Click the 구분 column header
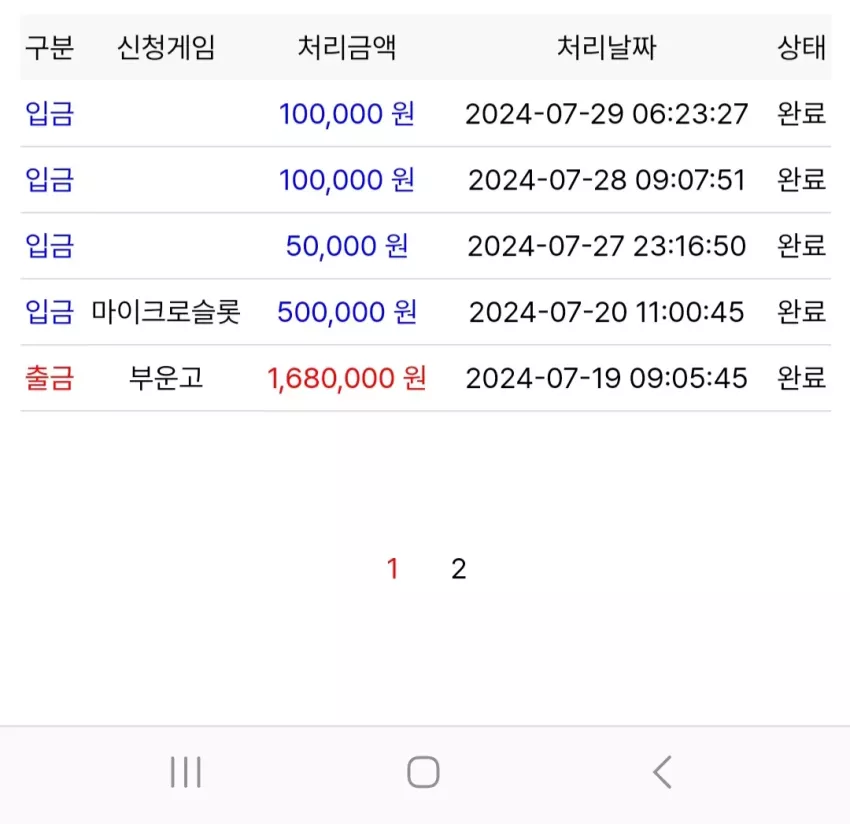Viewport: 850px width, 824px height. coord(50,47)
